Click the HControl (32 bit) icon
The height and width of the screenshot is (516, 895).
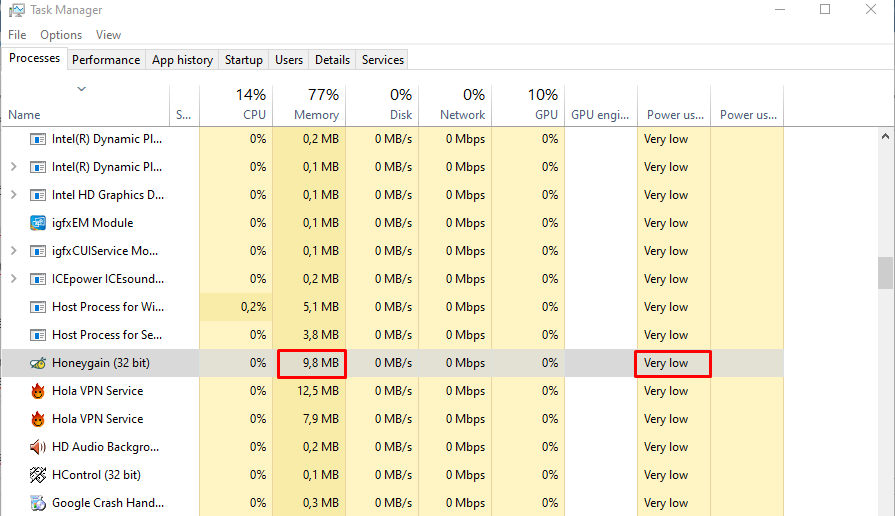click(x=38, y=475)
